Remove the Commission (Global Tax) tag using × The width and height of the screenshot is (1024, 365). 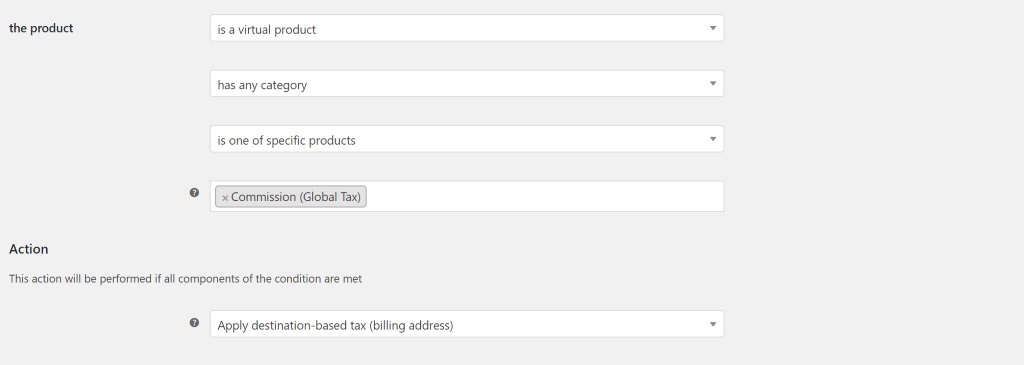coord(225,197)
